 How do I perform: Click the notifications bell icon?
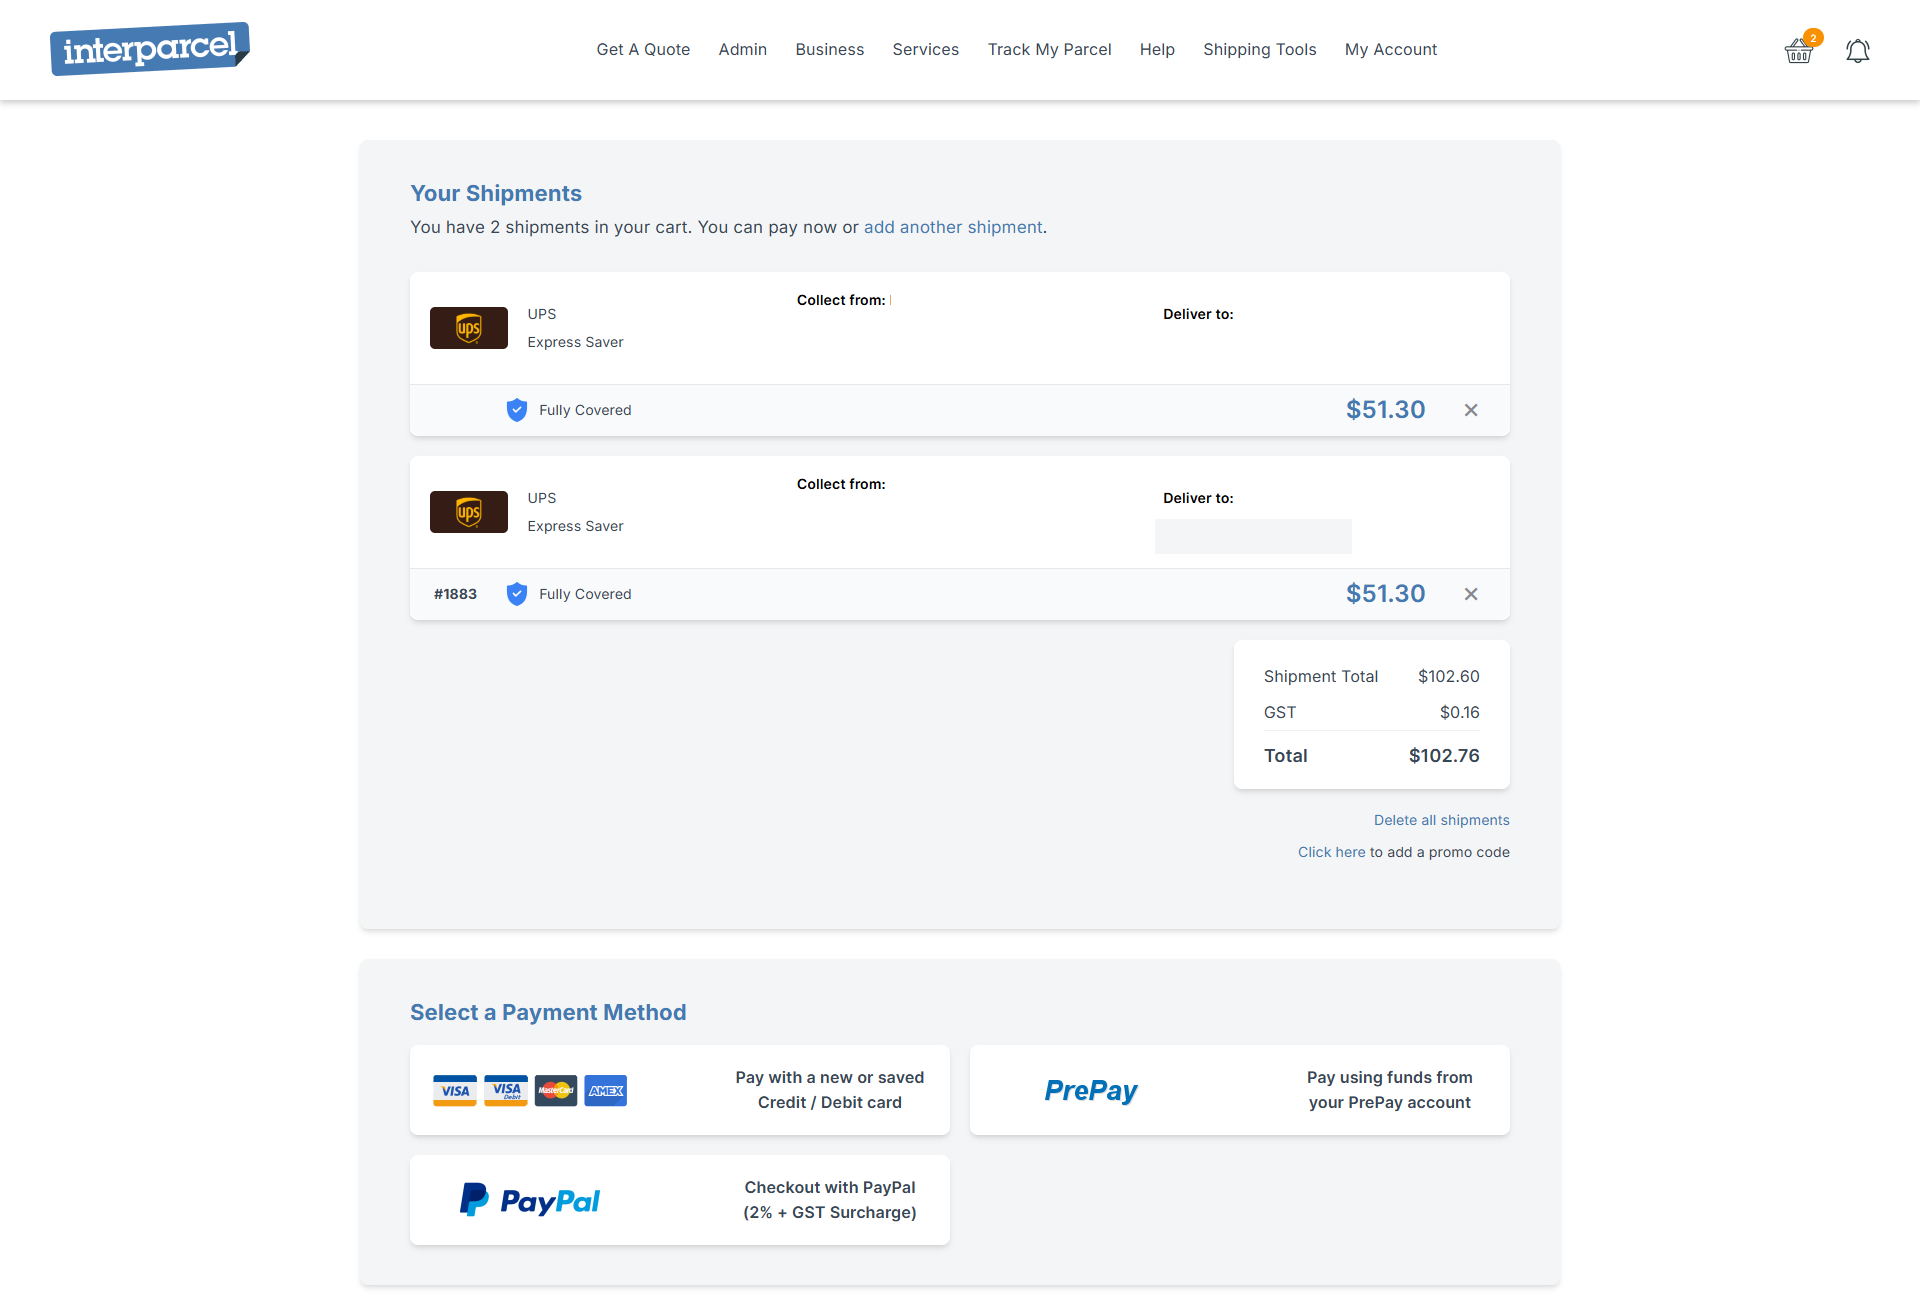[1857, 51]
